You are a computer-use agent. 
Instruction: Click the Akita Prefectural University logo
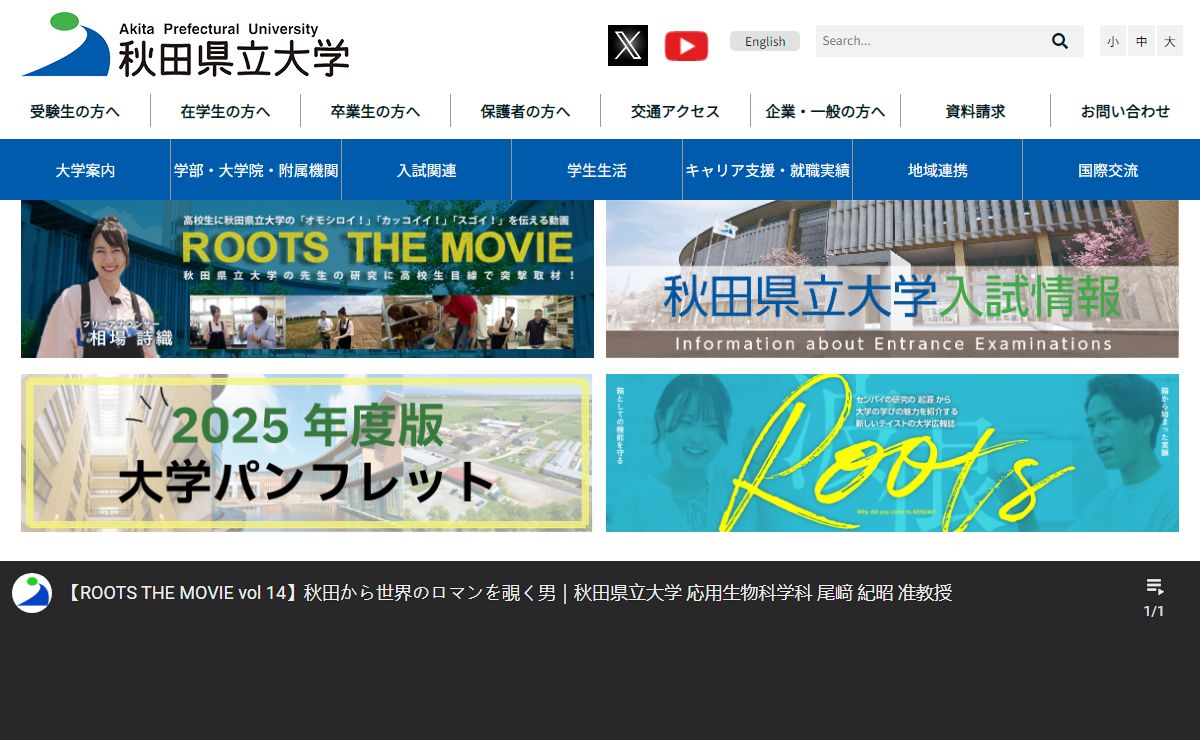click(x=186, y=45)
